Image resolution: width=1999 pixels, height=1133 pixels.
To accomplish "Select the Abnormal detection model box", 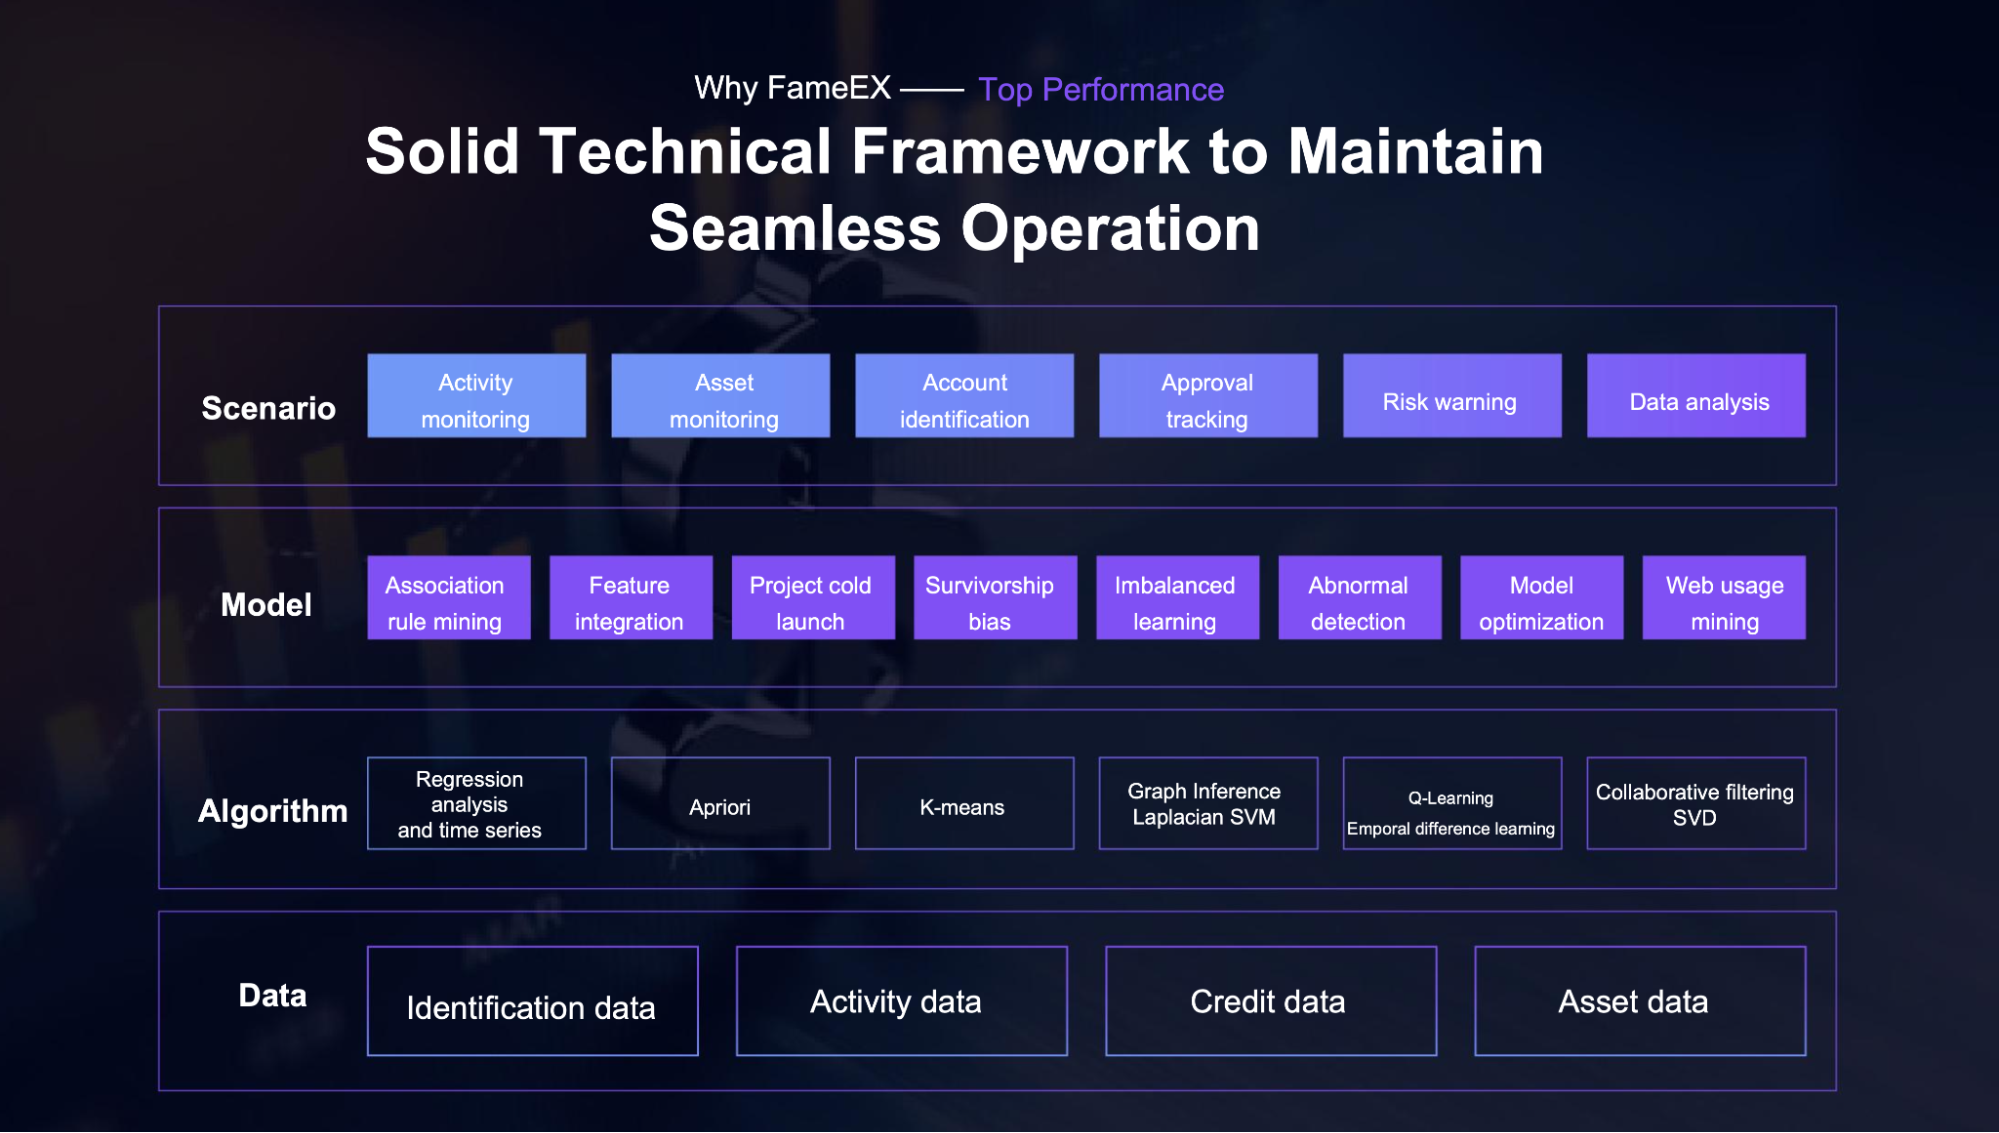I will 1359,598.
